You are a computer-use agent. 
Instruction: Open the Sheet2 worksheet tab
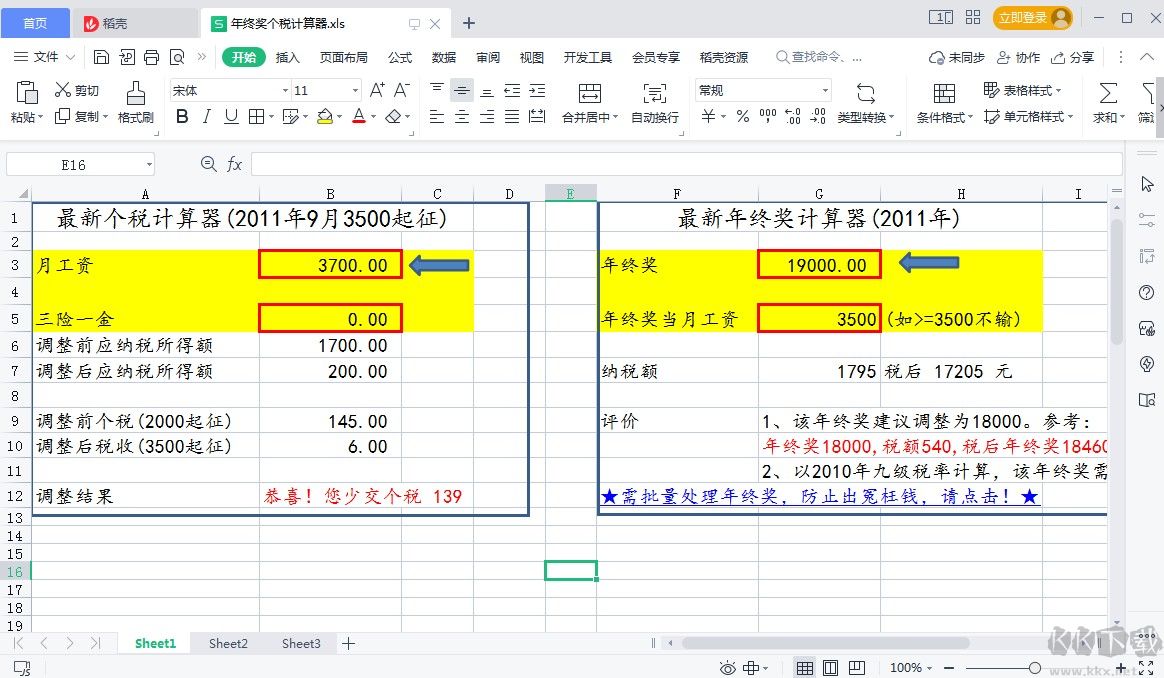point(228,643)
